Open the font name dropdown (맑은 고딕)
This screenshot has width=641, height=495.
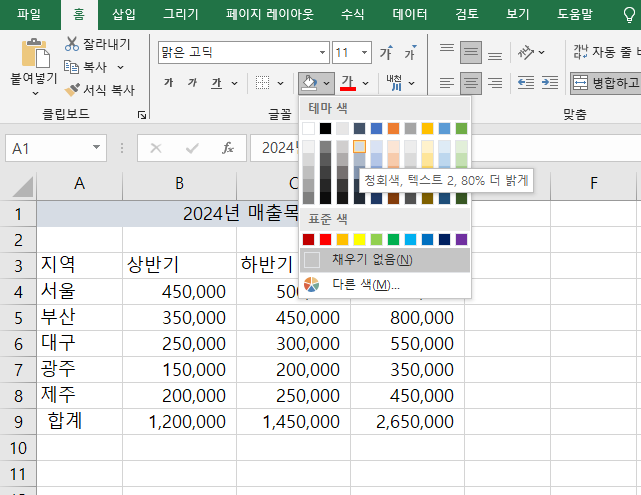coord(323,52)
